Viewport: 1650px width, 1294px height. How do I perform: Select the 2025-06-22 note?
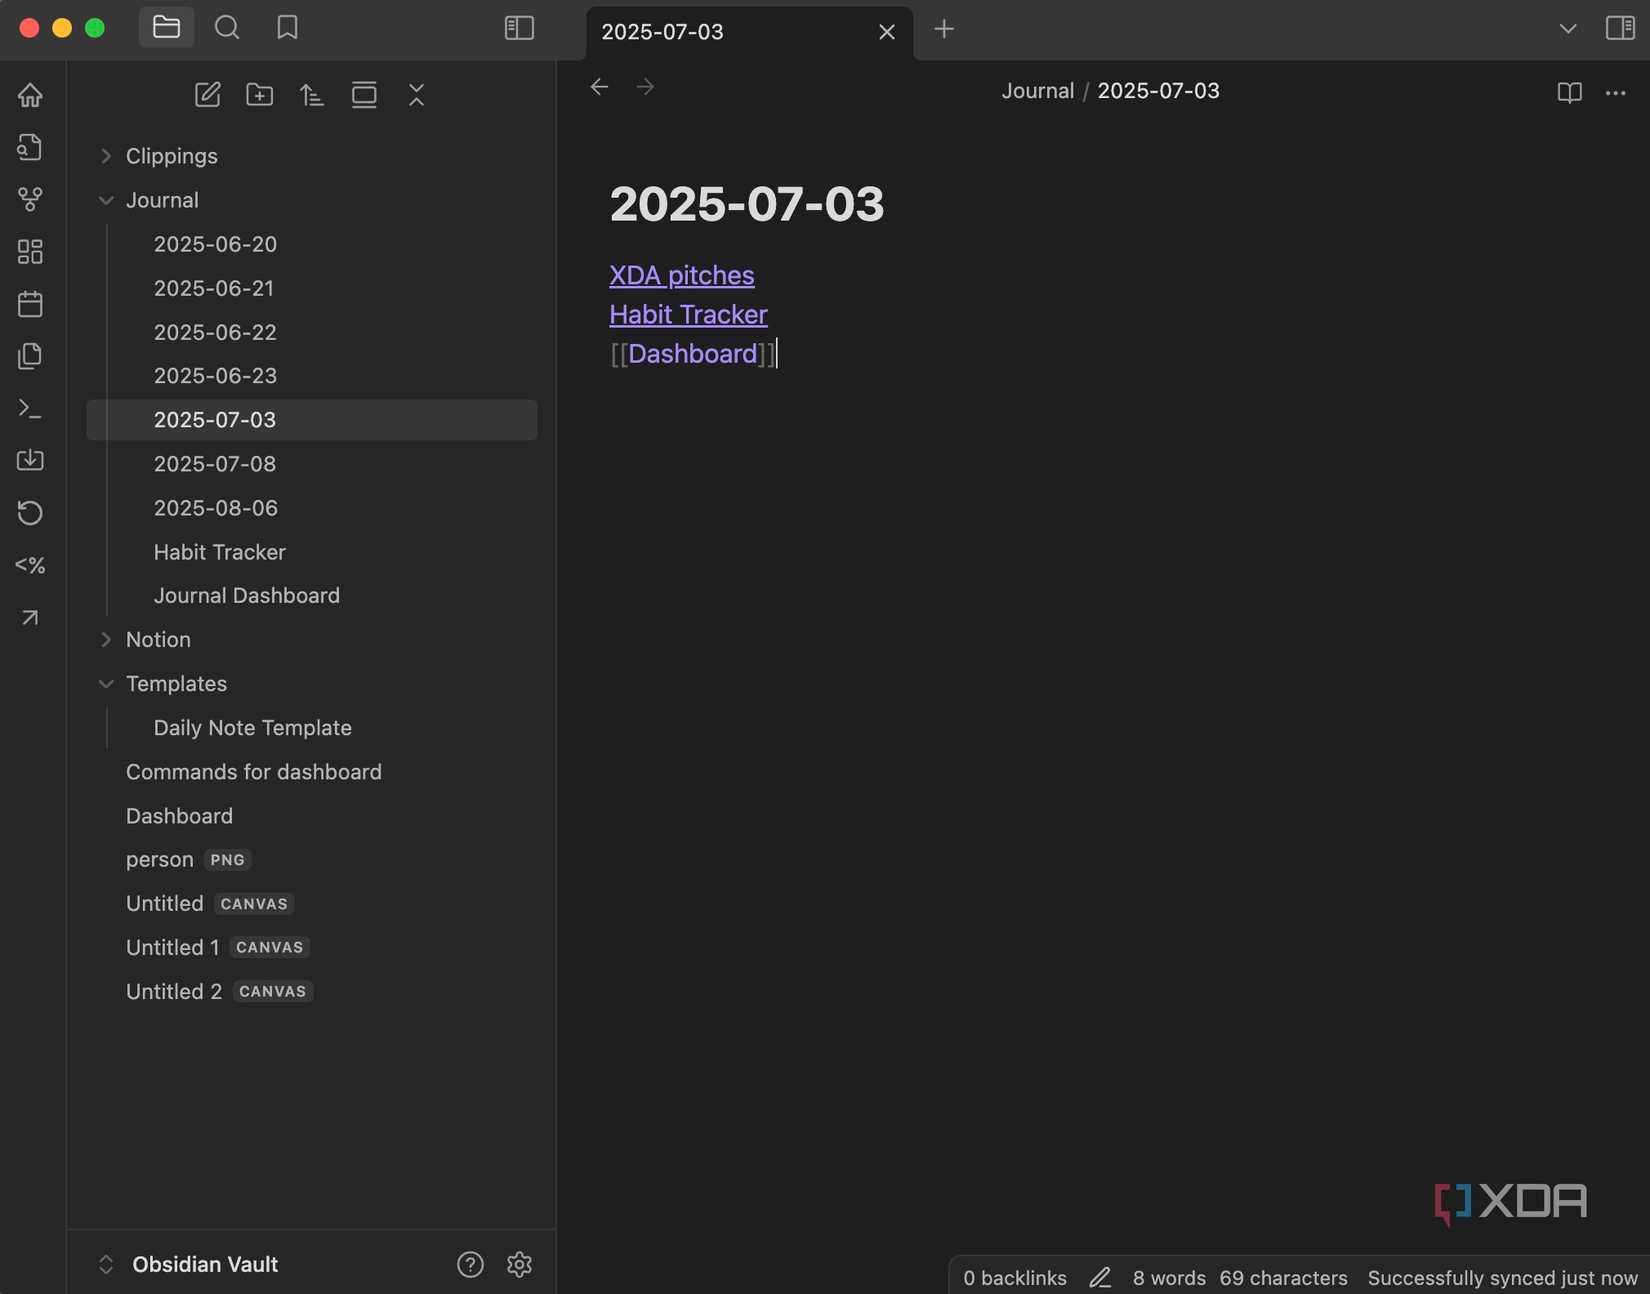215,332
